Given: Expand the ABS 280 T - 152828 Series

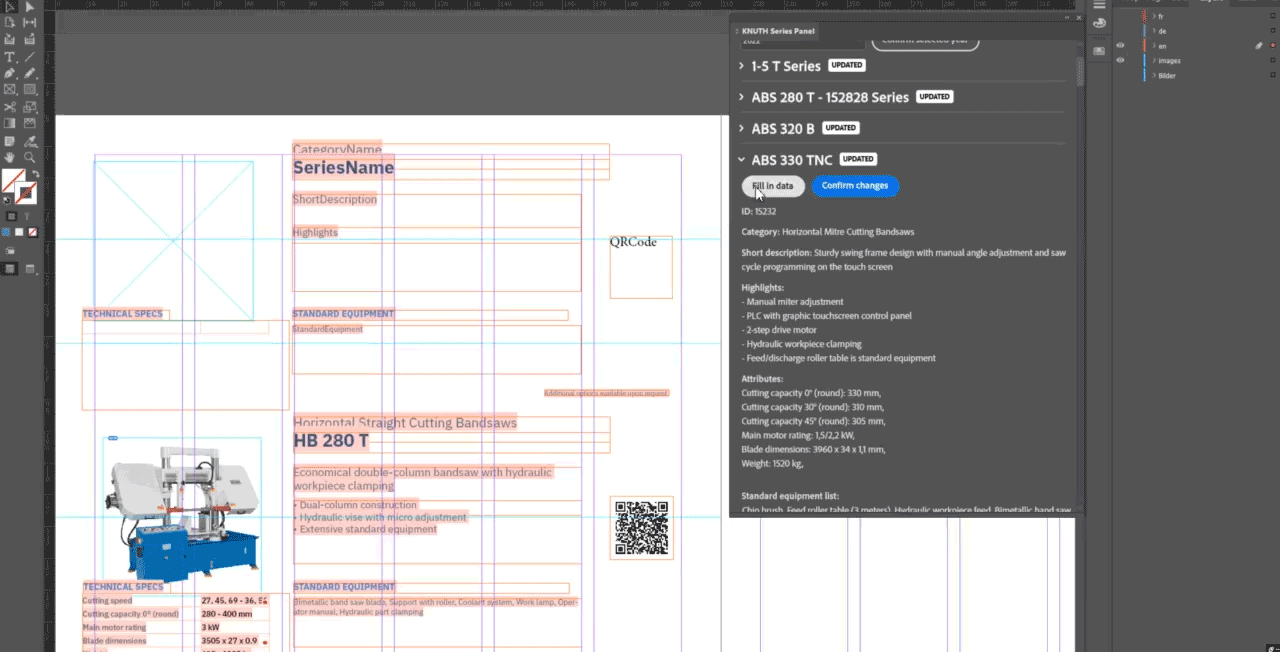Looking at the screenshot, I should 741,97.
